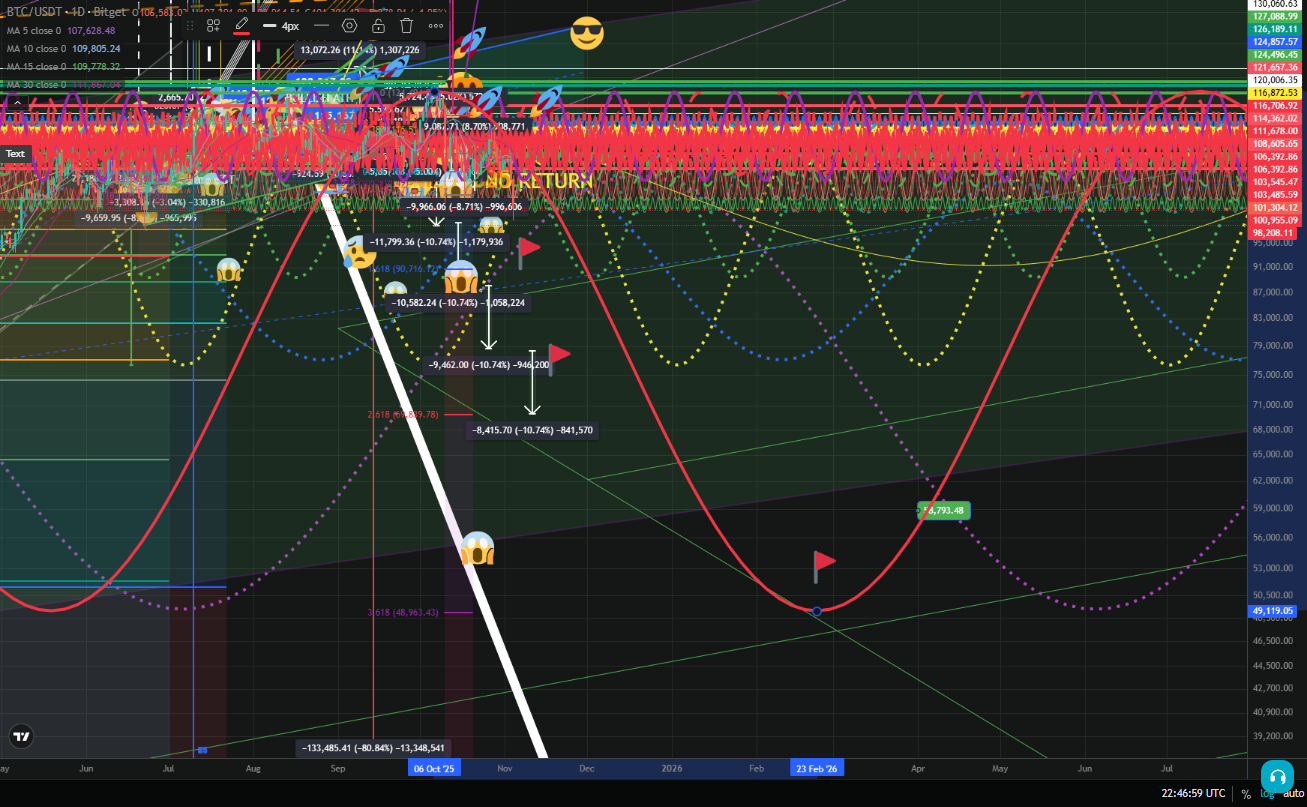Screen dimensions: 1307x807
Task: Click the sunglasses emoji sticker on chart
Action: click(x=587, y=34)
